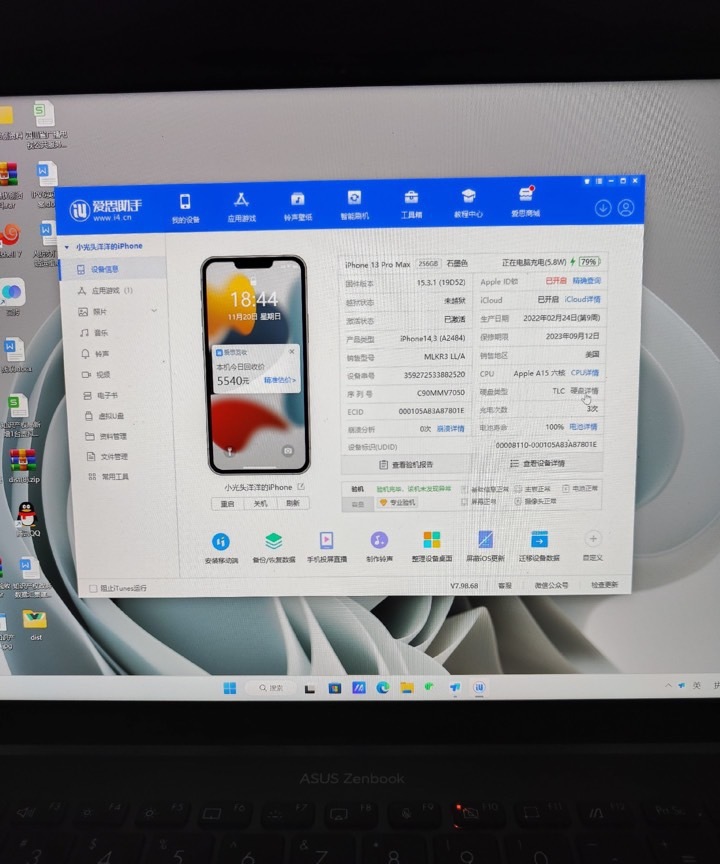Click the 重启 restart button
The width and height of the screenshot is (720, 864).
[x=228, y=504]
